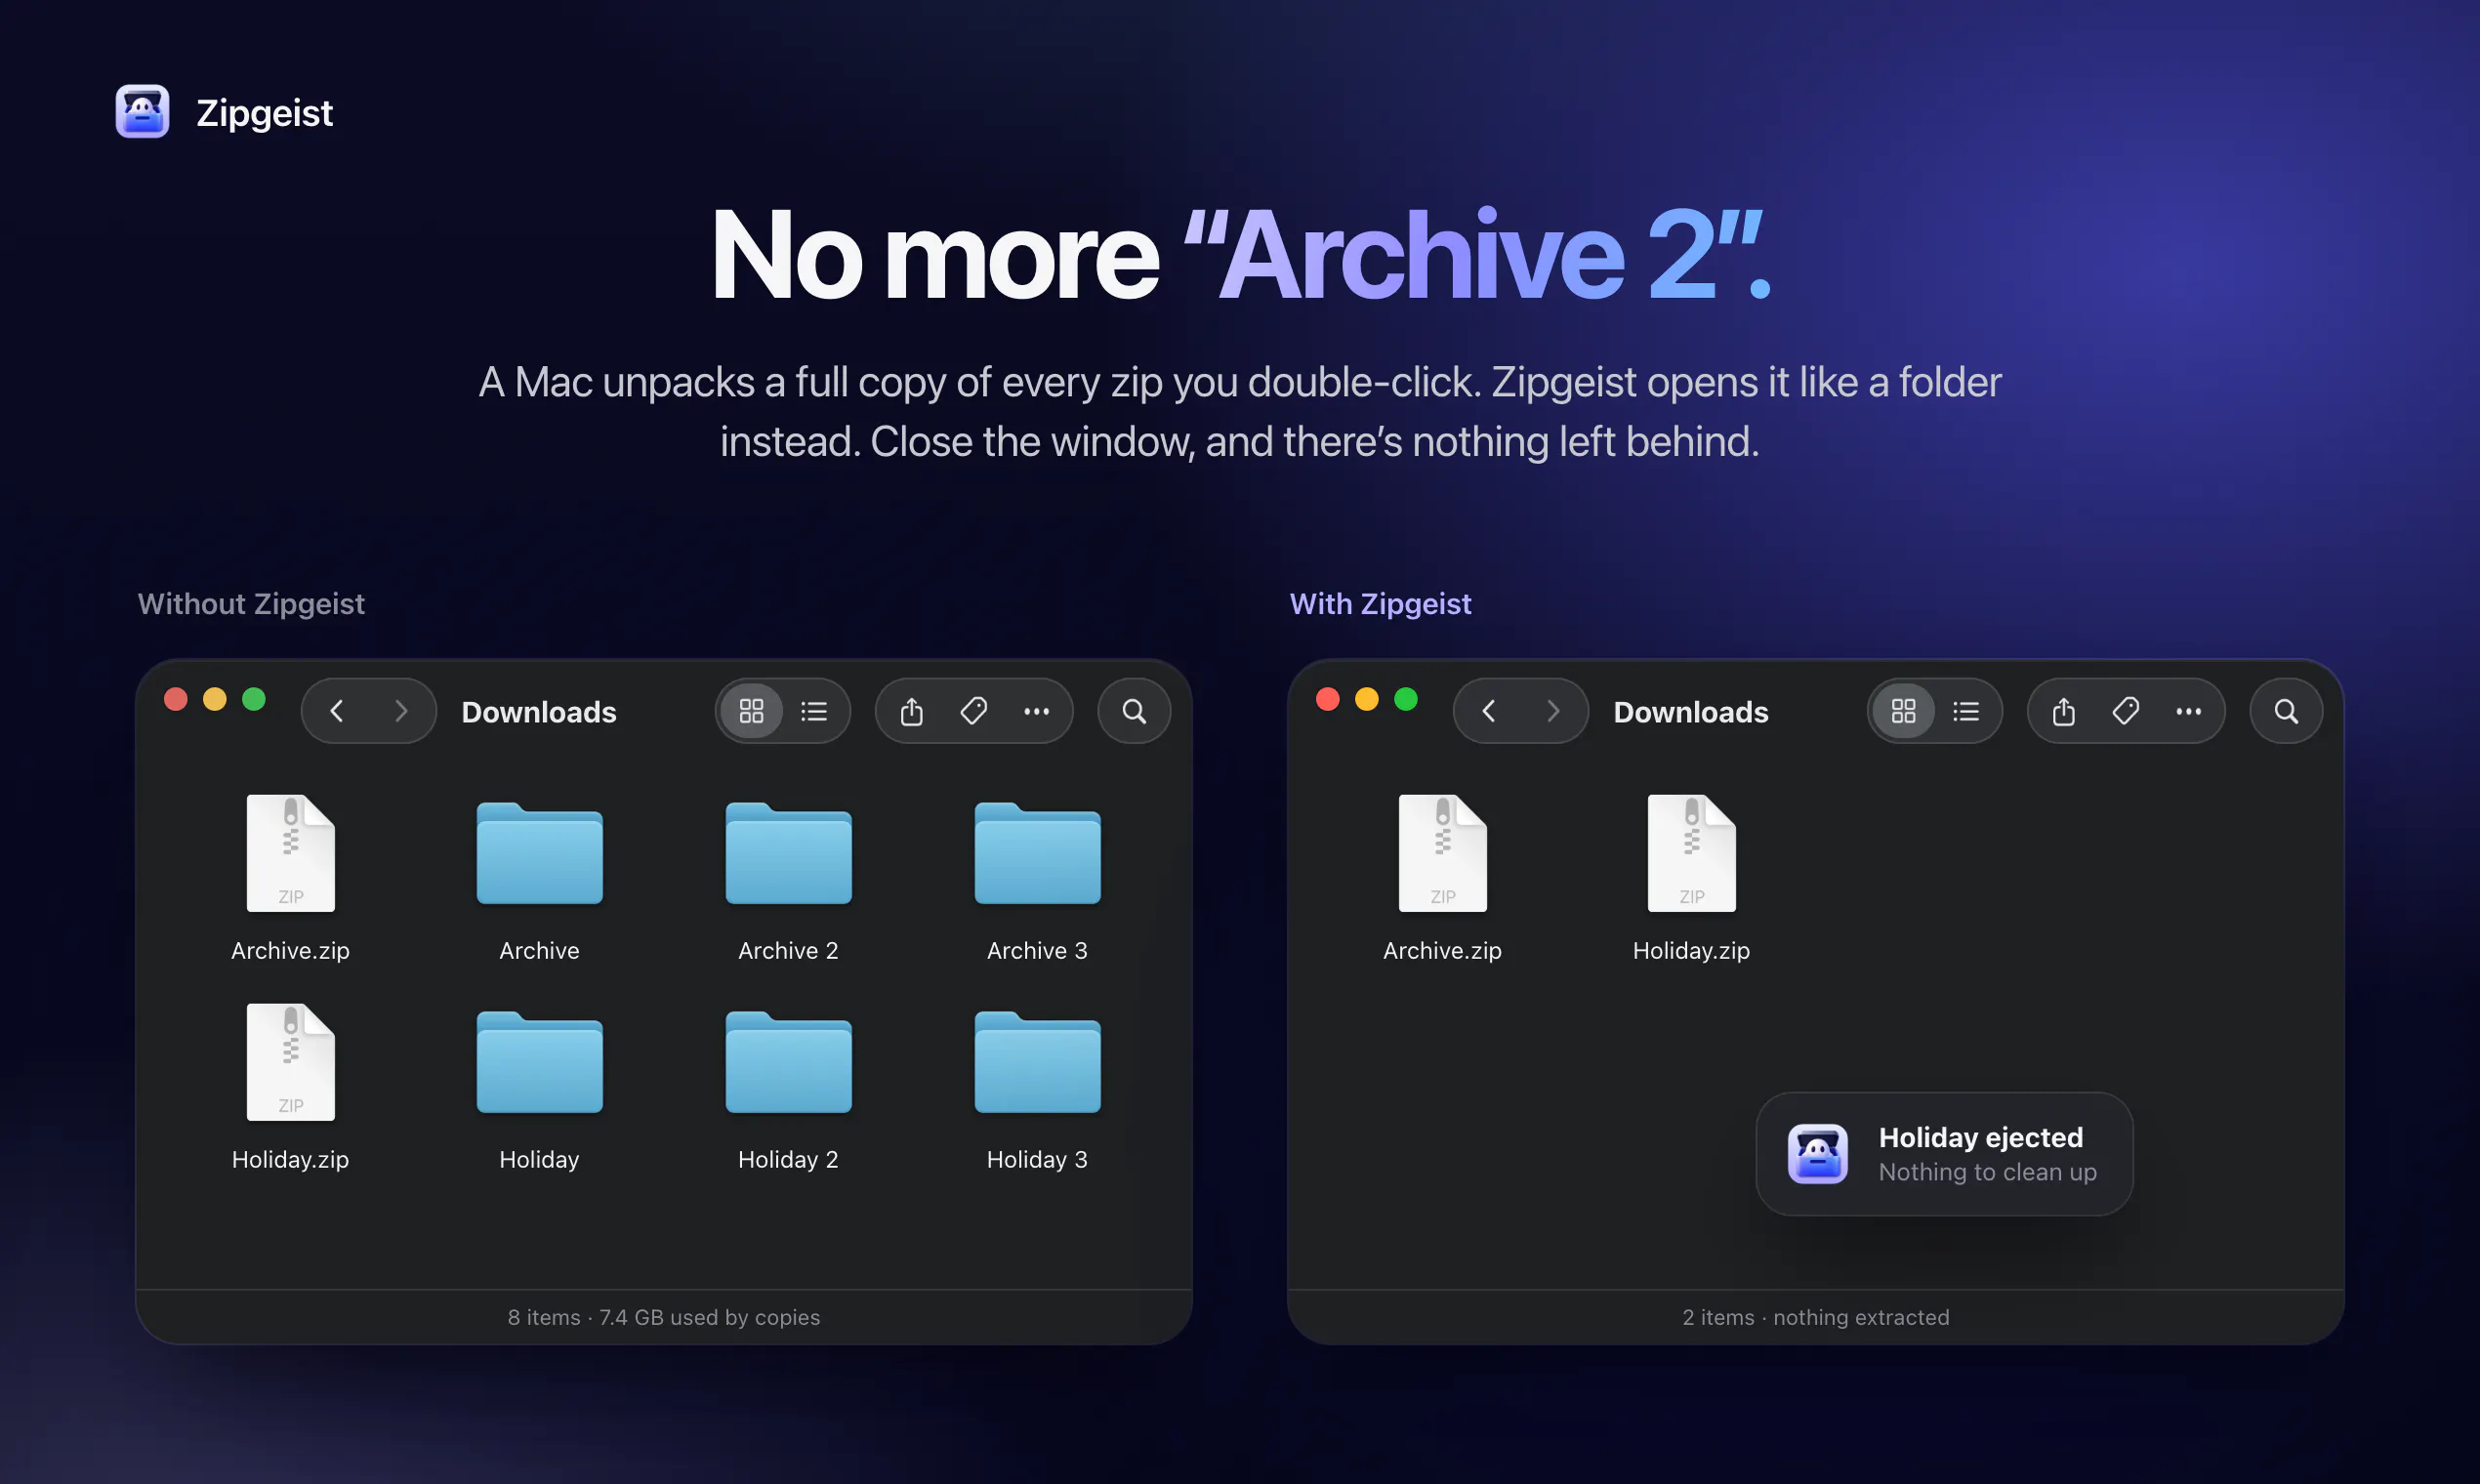Search in the right Downloads window
The image size is (2480, 1484).
pyautogui.click(x=2286, y=711)
